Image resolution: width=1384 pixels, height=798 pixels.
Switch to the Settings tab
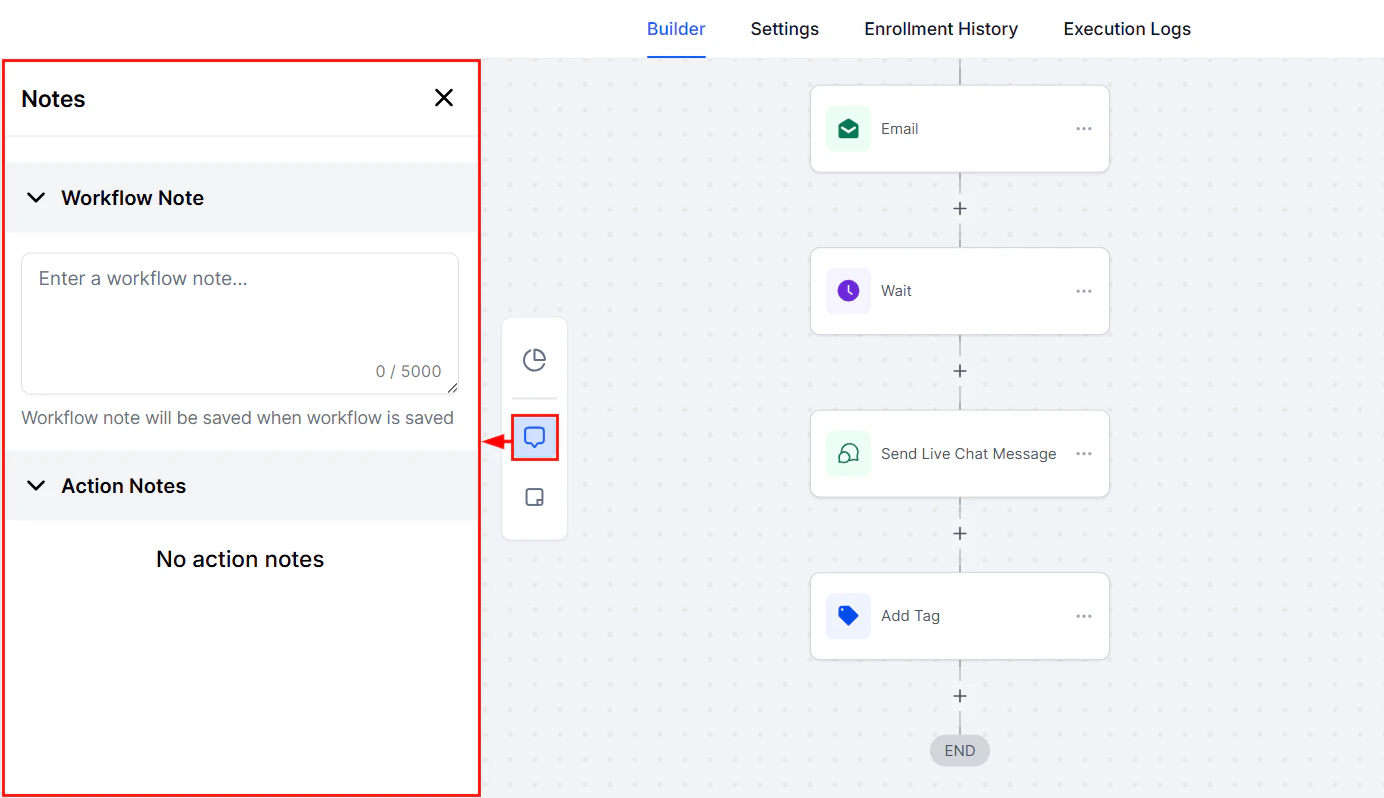784,29
